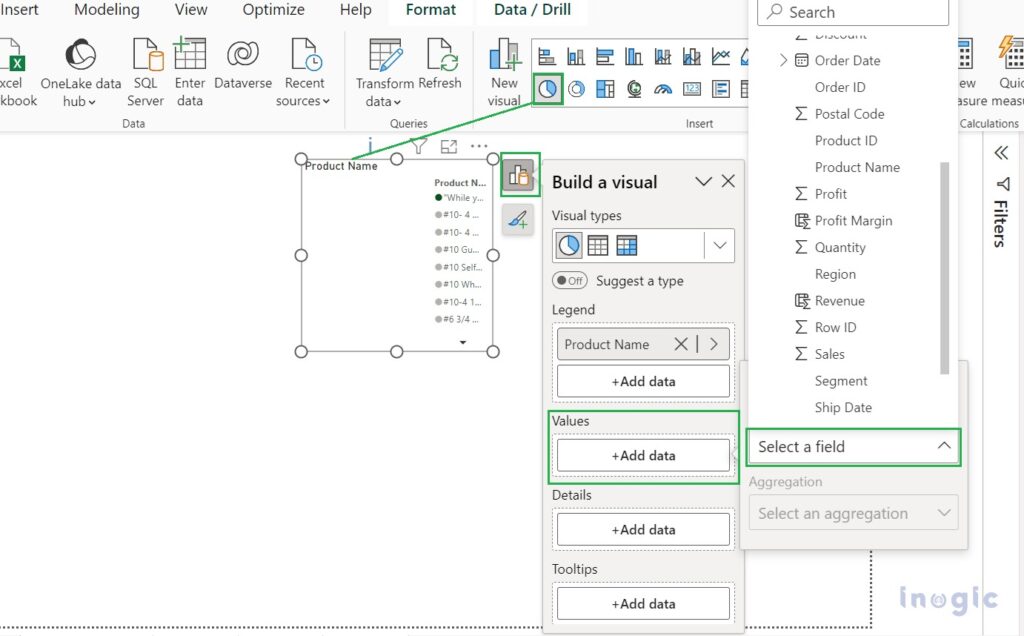
Task: Click +Add data under Tooltips
Action: tap(643, 603)
